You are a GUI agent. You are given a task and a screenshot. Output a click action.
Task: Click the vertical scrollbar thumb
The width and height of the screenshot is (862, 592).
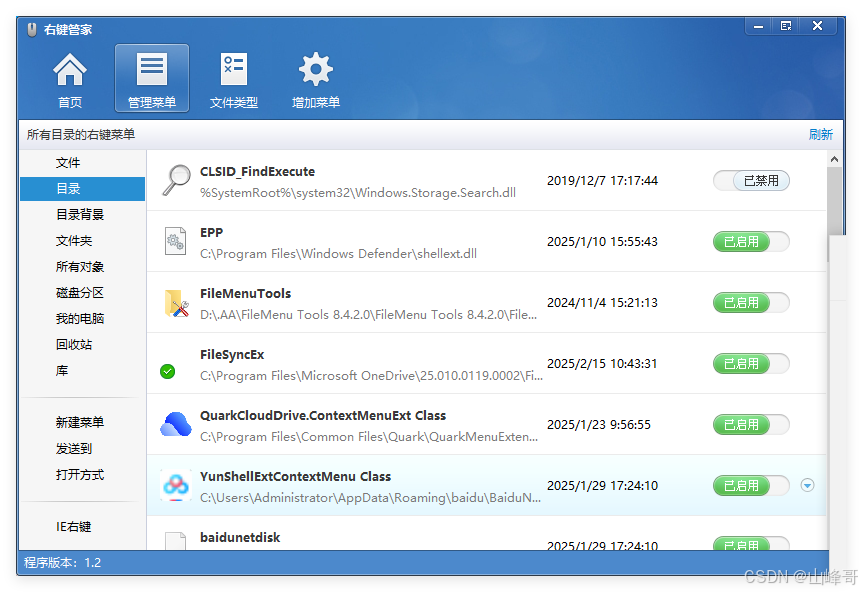click(x=834, y=201)
